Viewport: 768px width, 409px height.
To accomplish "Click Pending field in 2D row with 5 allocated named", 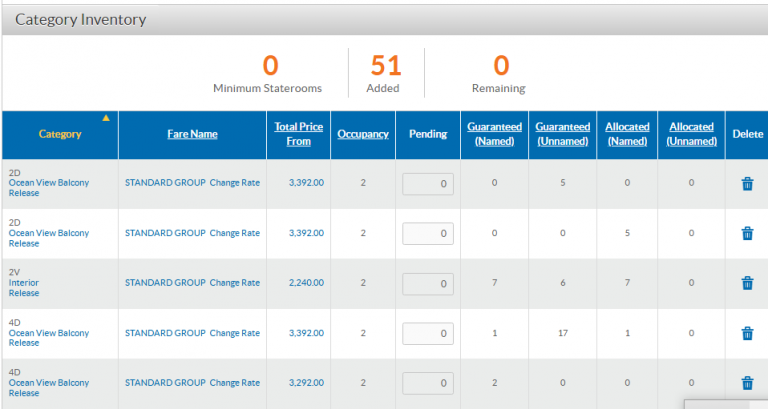I will point(428,234).
